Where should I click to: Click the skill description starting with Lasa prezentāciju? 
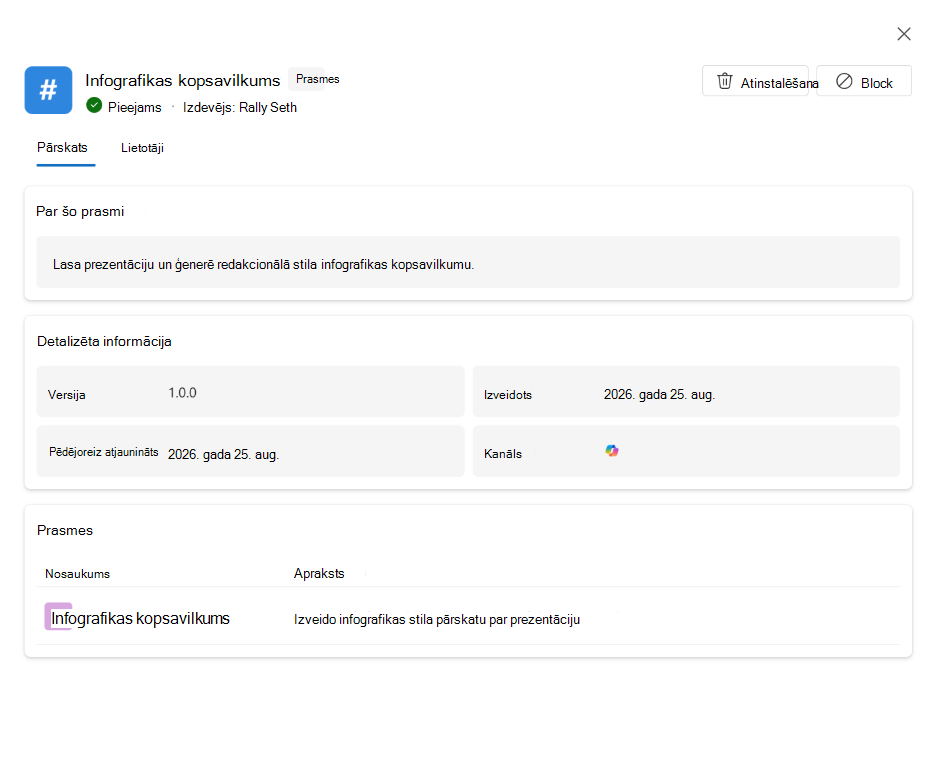coord(263,264)
